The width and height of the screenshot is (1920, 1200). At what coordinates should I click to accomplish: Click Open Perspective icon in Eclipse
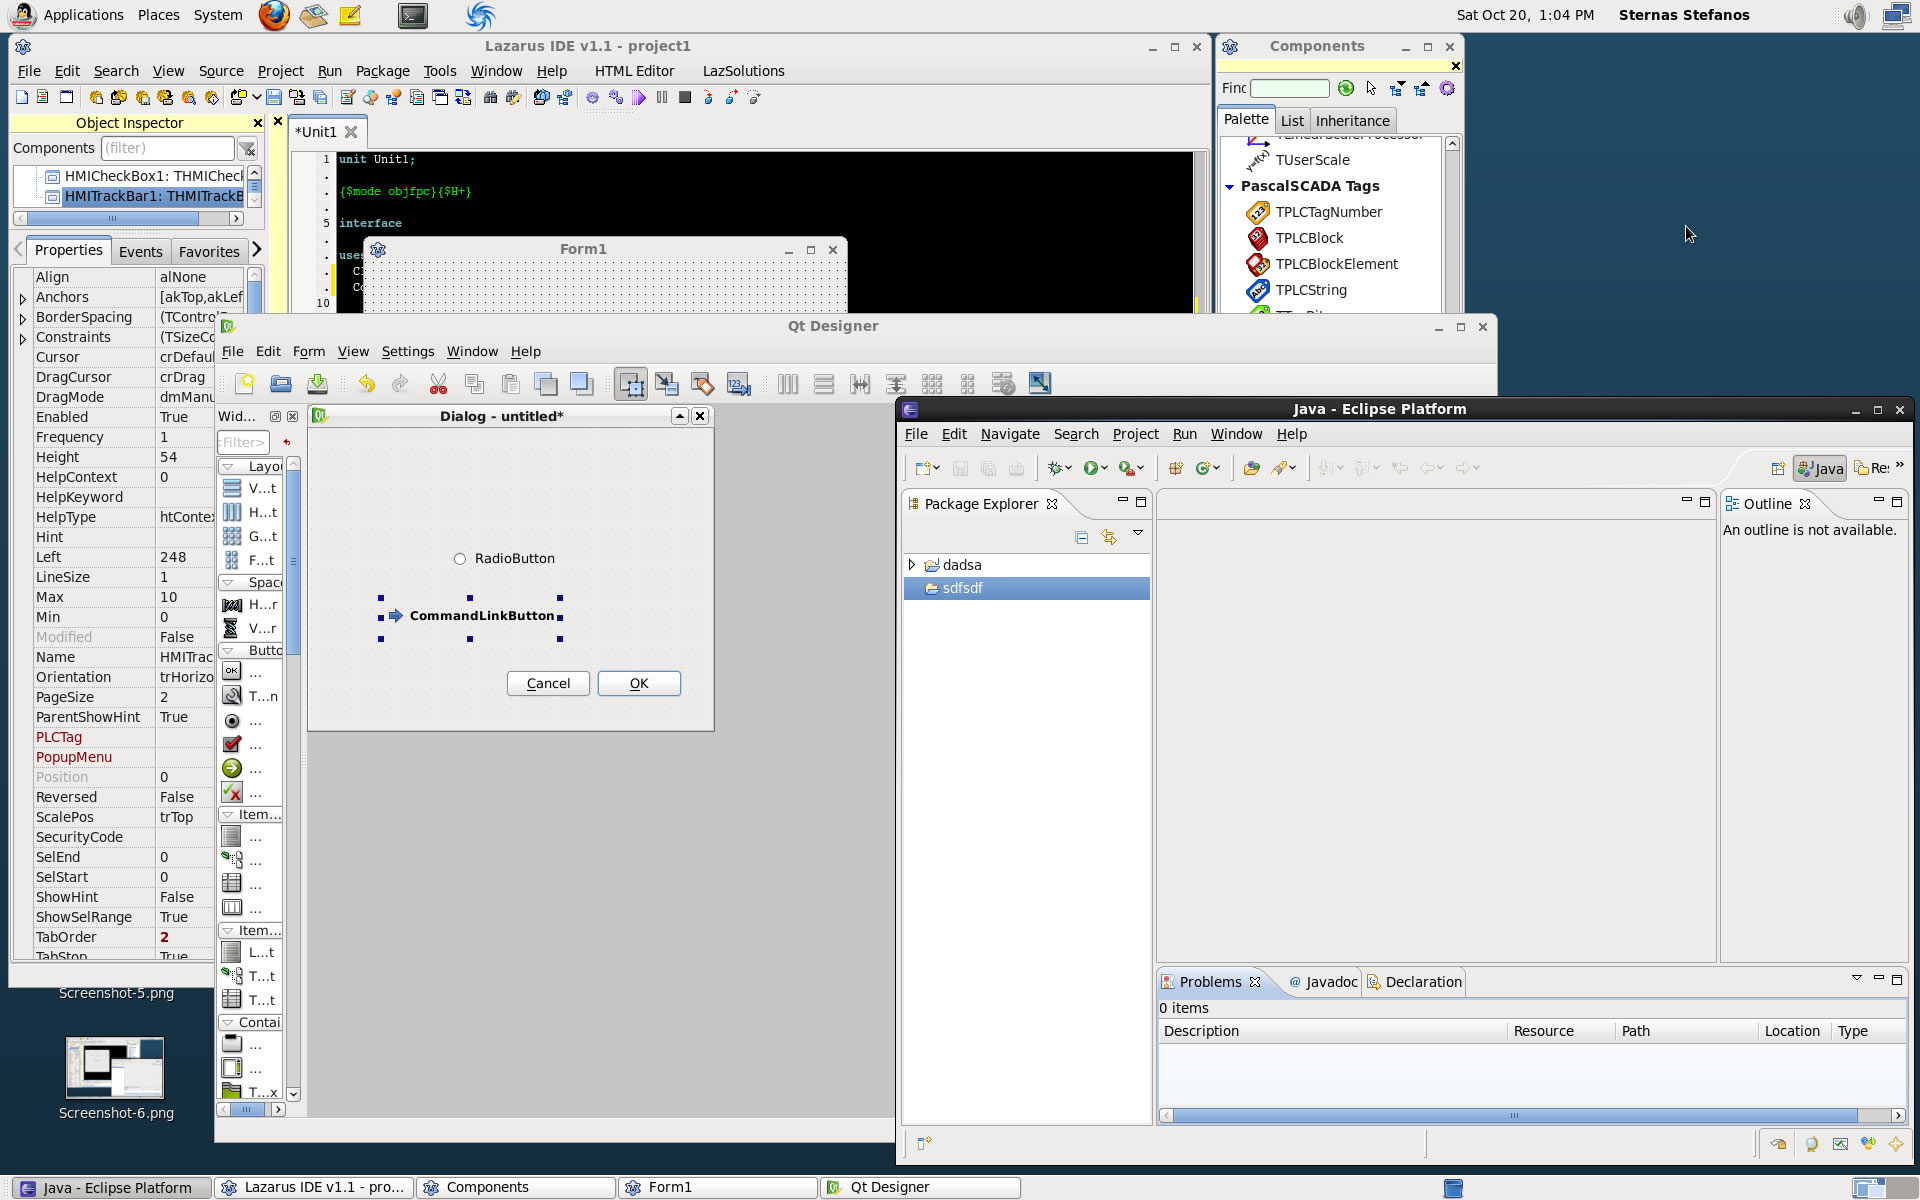1778,468
